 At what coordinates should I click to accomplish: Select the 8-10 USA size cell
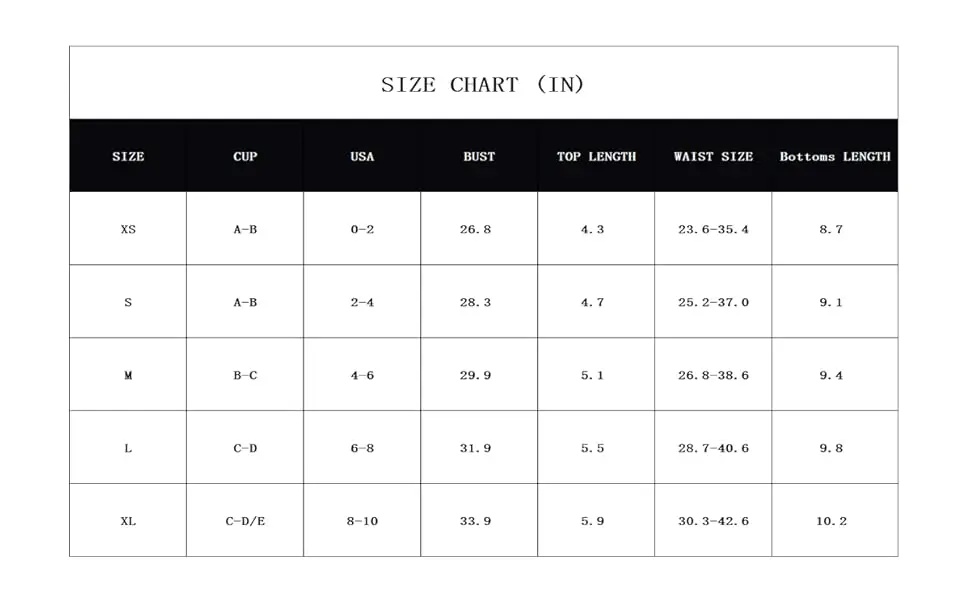point(364,521)
